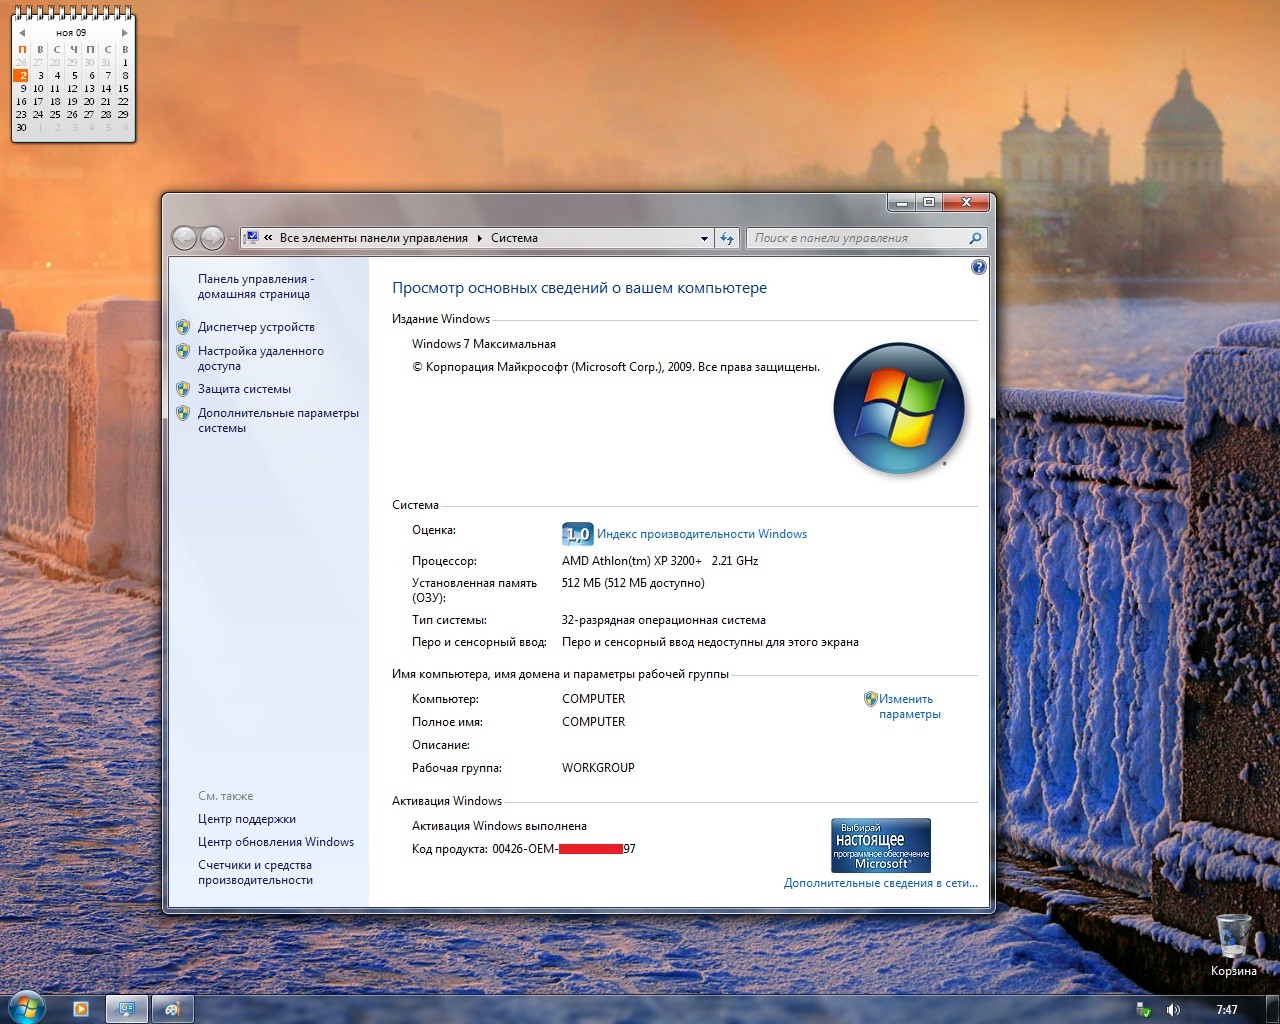Select the 'Корзина' recycle bin icon
The image size is (1280, 1024).
coord(1233,945)
